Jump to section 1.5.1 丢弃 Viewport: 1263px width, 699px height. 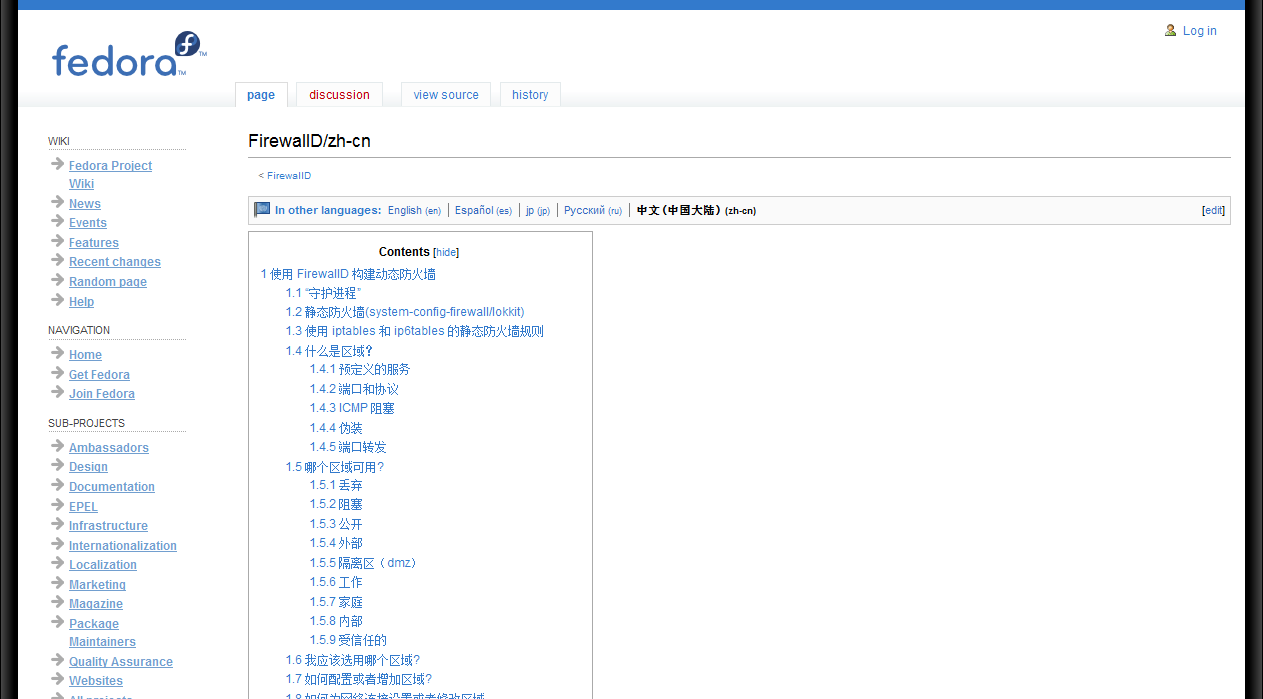click(336, 485)
